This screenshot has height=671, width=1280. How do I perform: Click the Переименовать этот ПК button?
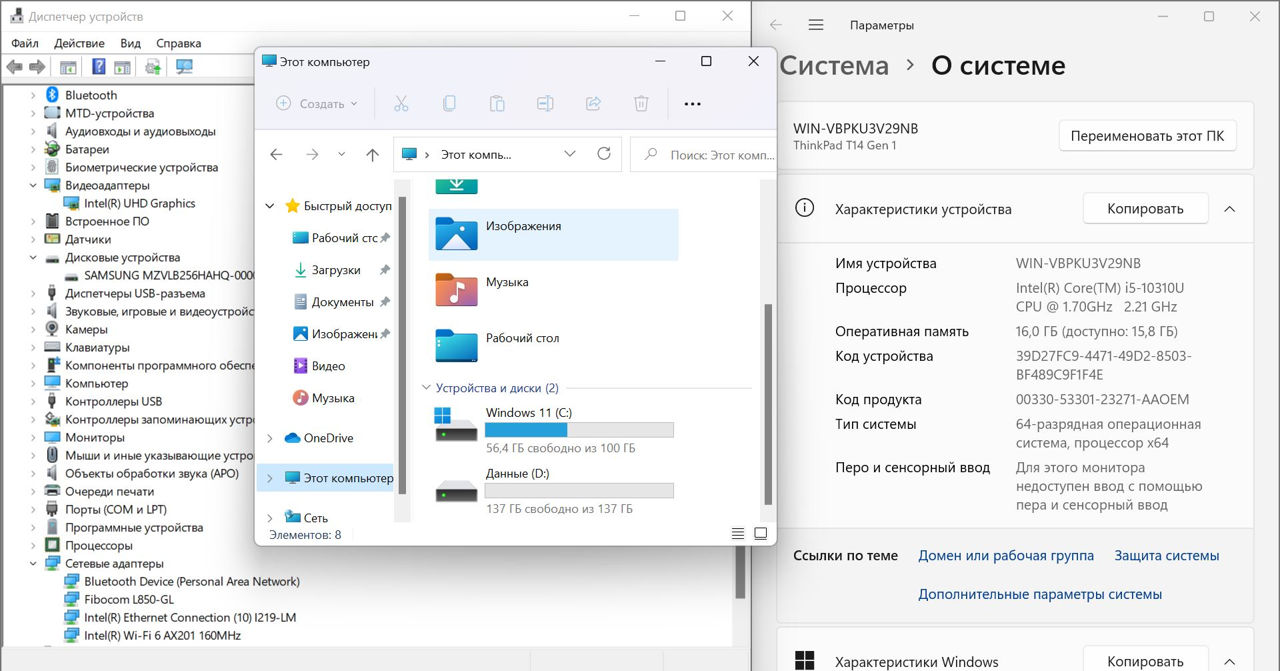[x=1147, y=136]
